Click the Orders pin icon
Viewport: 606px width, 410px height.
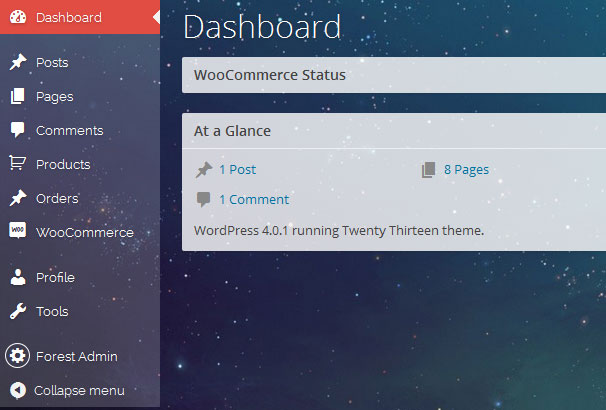18,198
